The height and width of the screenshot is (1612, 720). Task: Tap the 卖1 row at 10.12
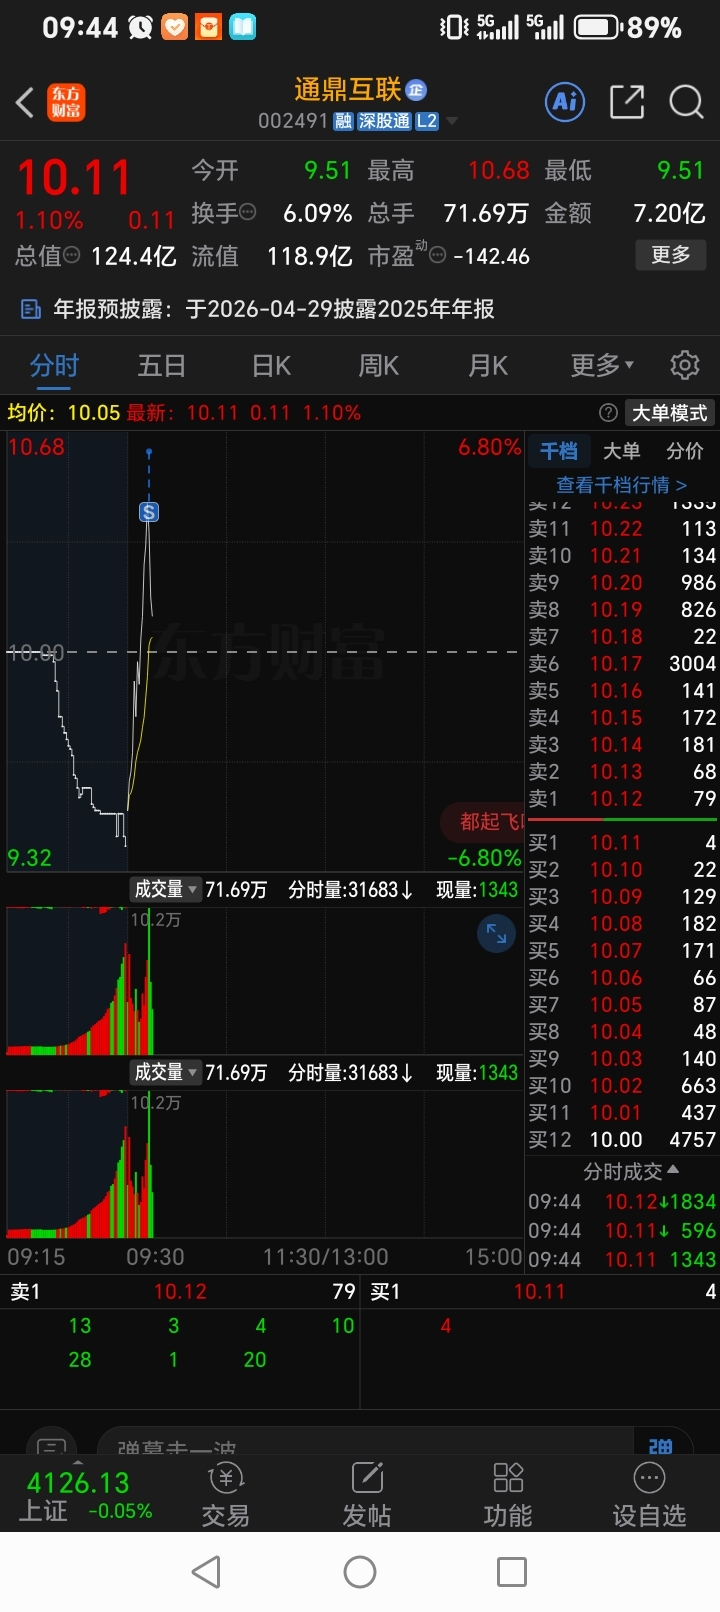tap(622, 799)
